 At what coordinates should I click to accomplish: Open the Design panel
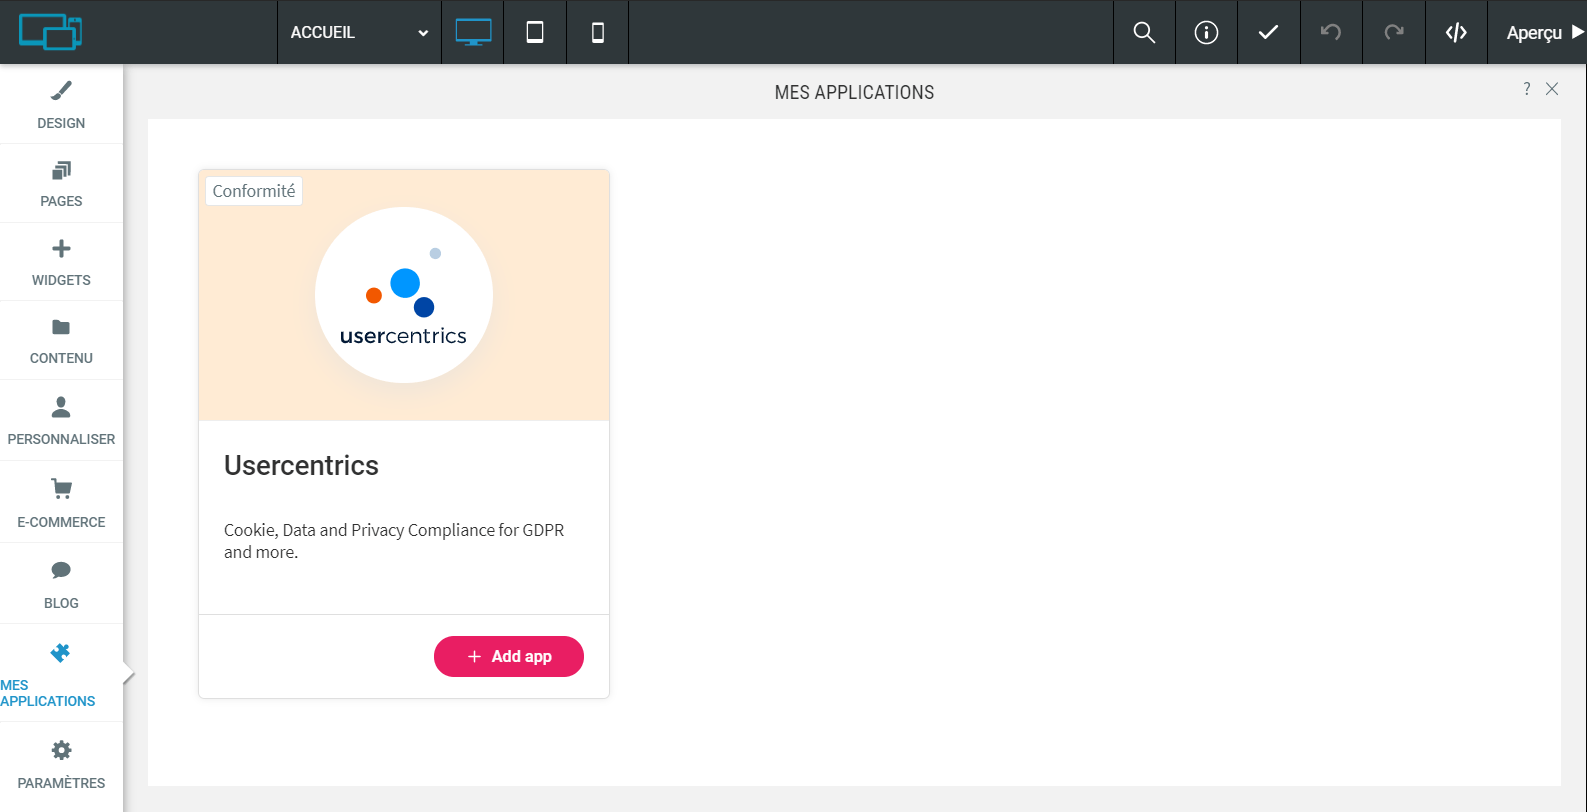pos(61,104)
